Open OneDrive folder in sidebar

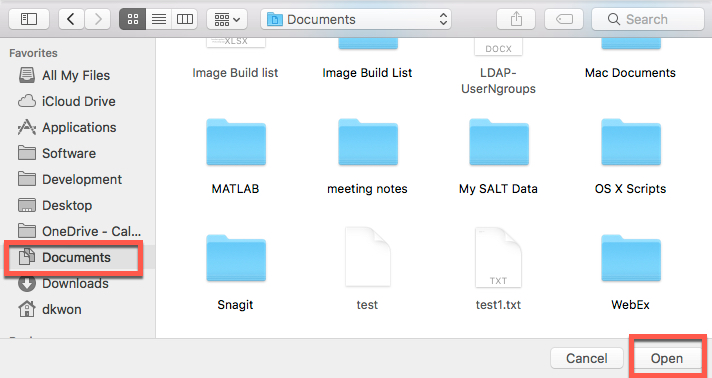(79, 231)
